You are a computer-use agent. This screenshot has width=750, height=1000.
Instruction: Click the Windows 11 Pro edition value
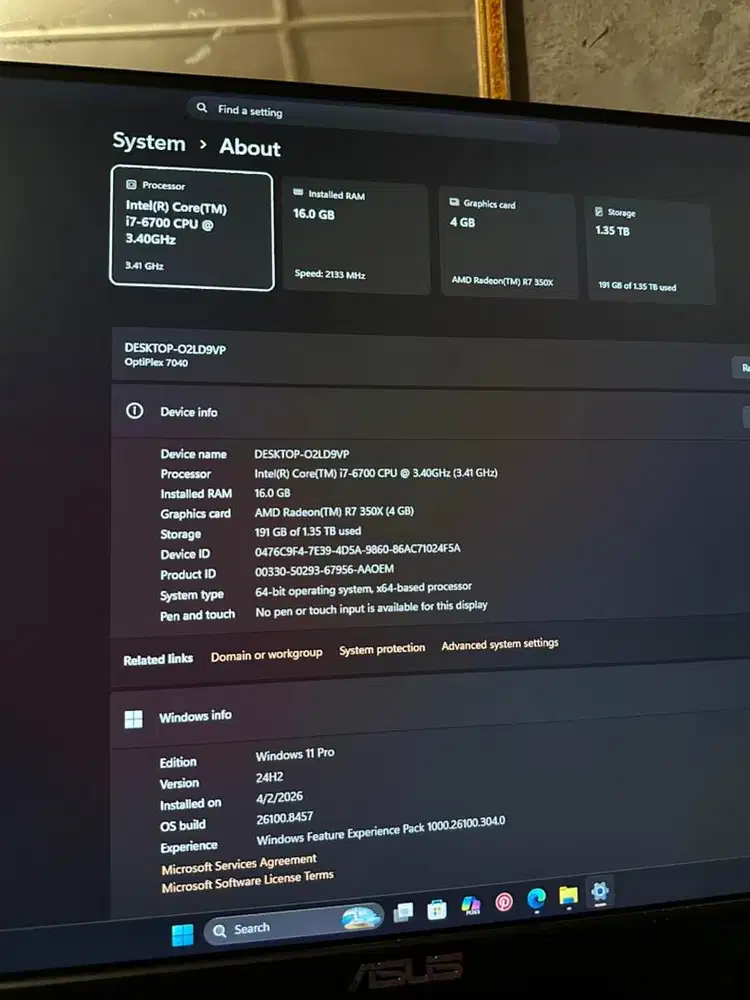(295, 754)
